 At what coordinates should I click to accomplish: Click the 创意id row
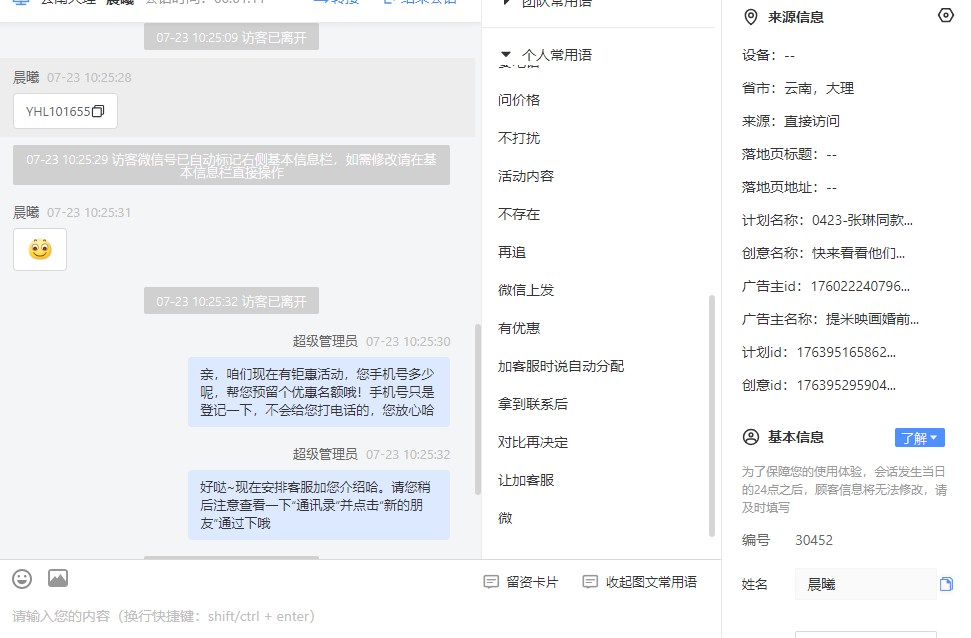point(819,385)
